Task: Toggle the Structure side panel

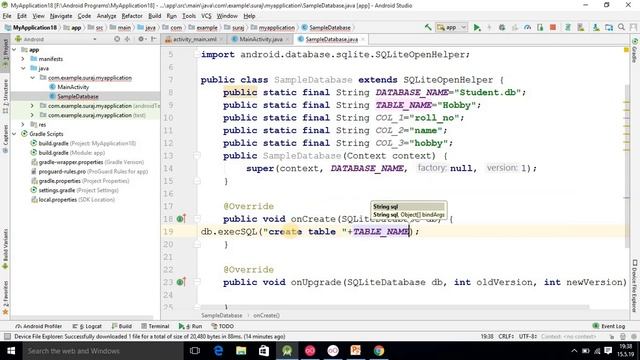Action: click(x=5, y=97)
